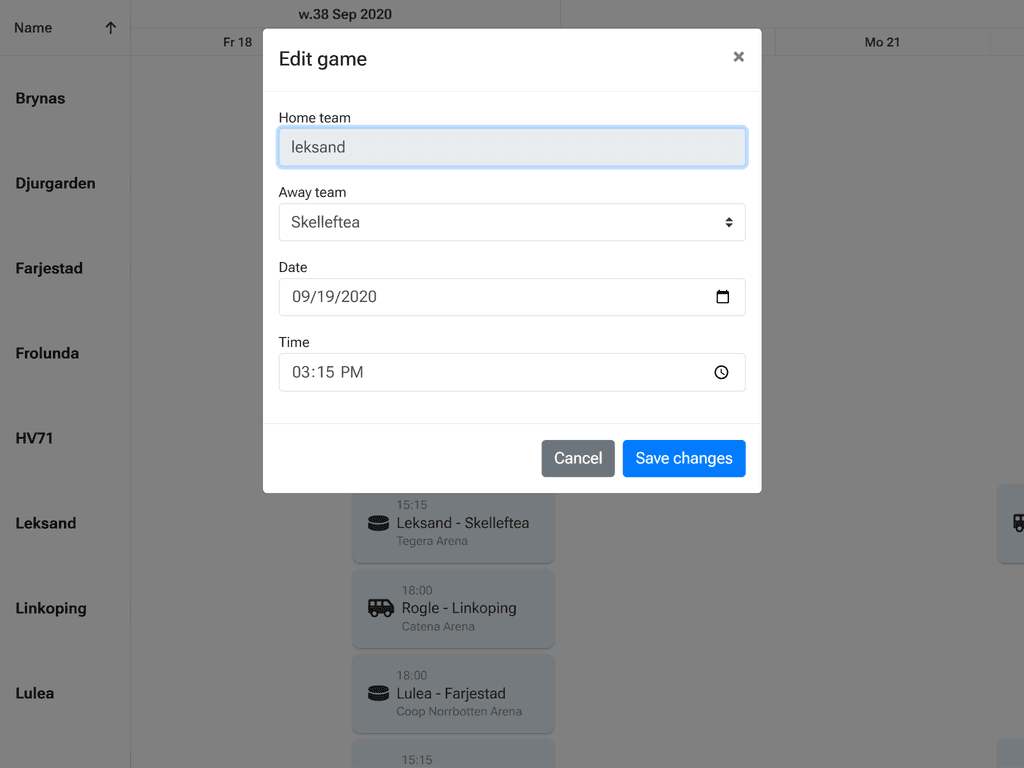This screenshot has height=768, width=1024.
Task: Open the Time field stepper control
Action: [x=721, y=372]
